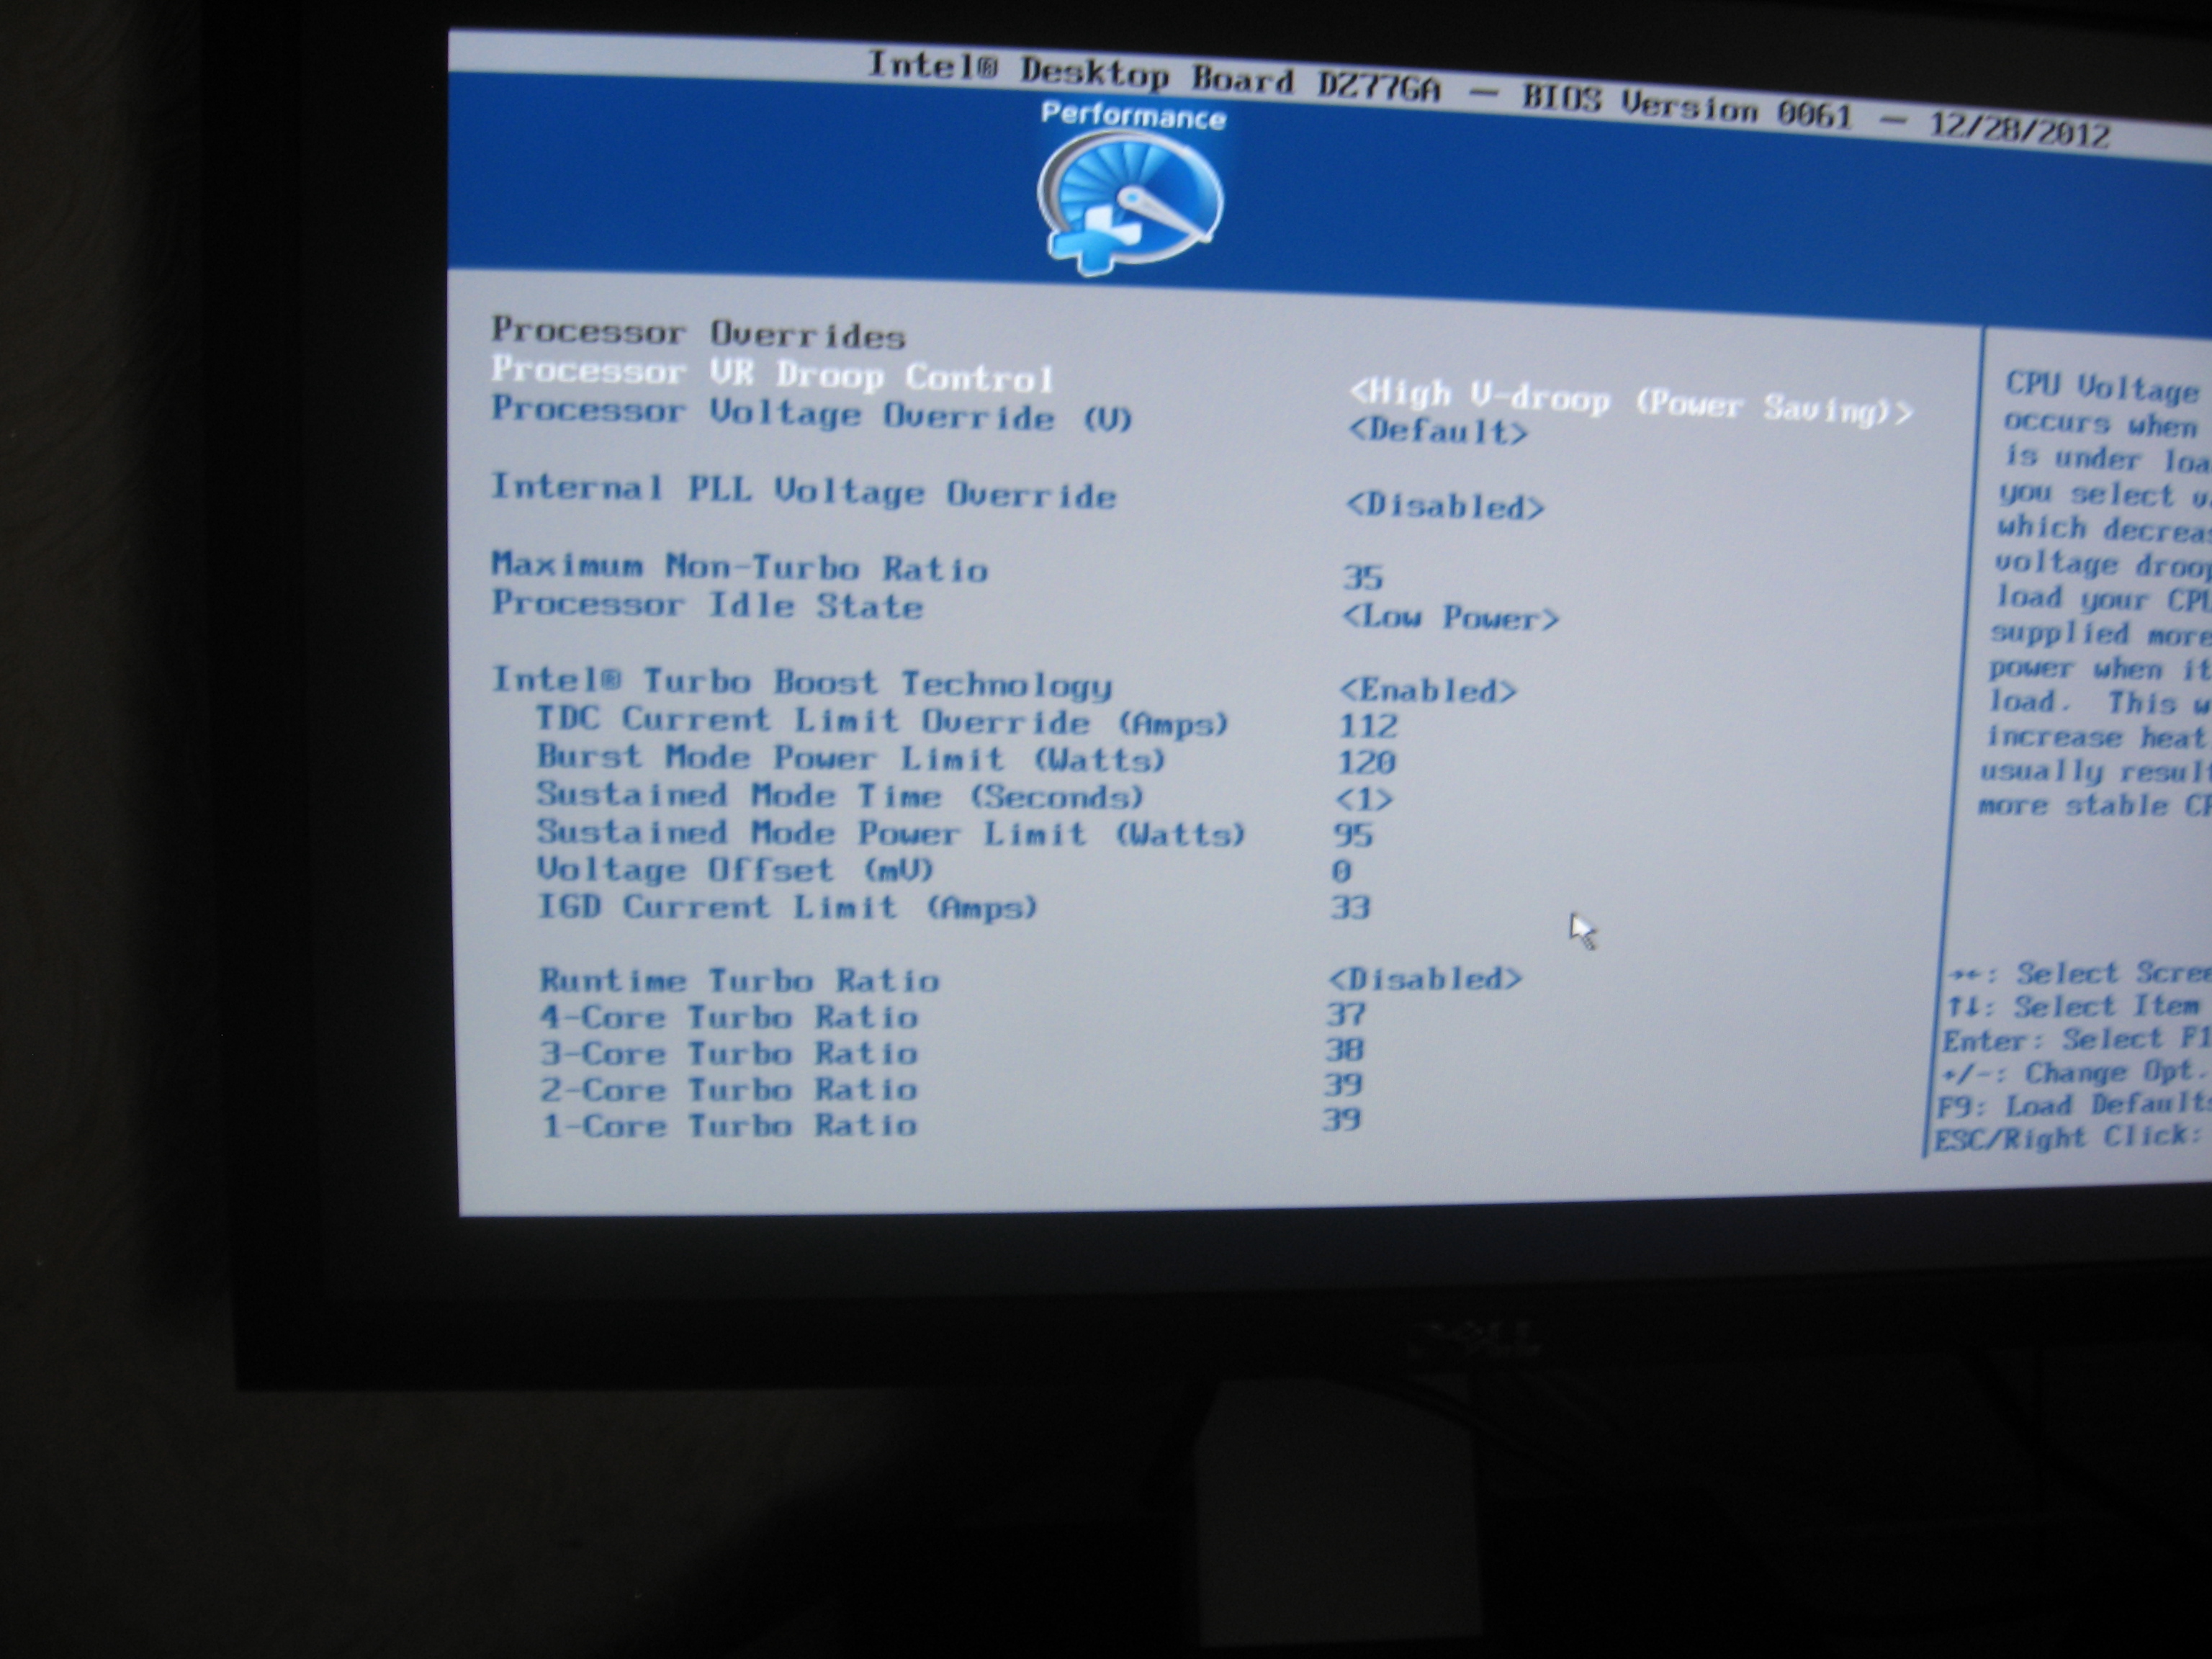Select the 2-Core Turbo Ratio label
The height and width of the screenshot is (1659, 2212).
click(728, 1089)
